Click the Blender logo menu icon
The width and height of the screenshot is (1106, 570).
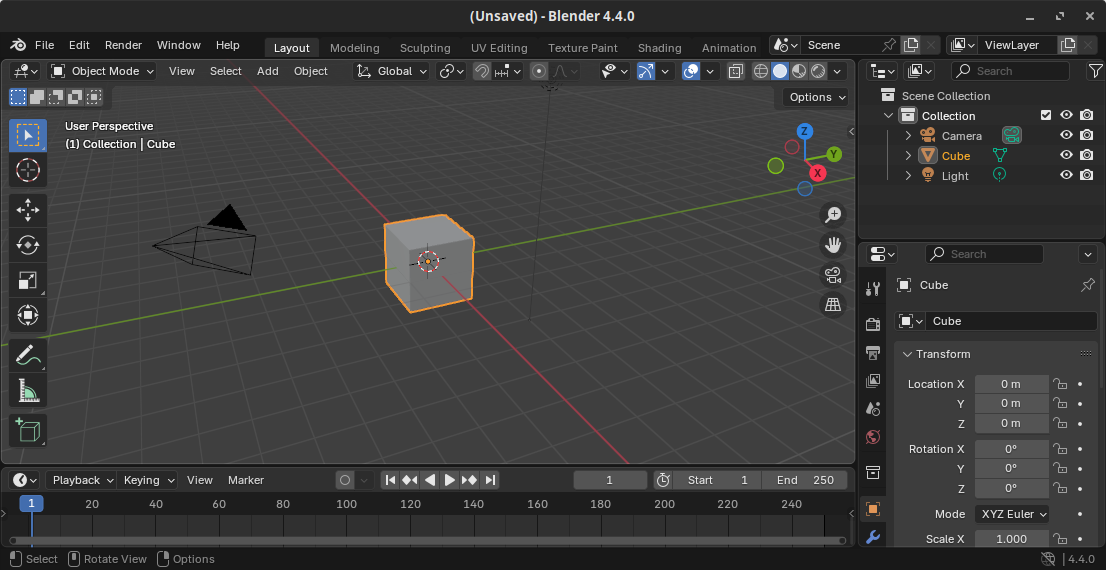18,45
